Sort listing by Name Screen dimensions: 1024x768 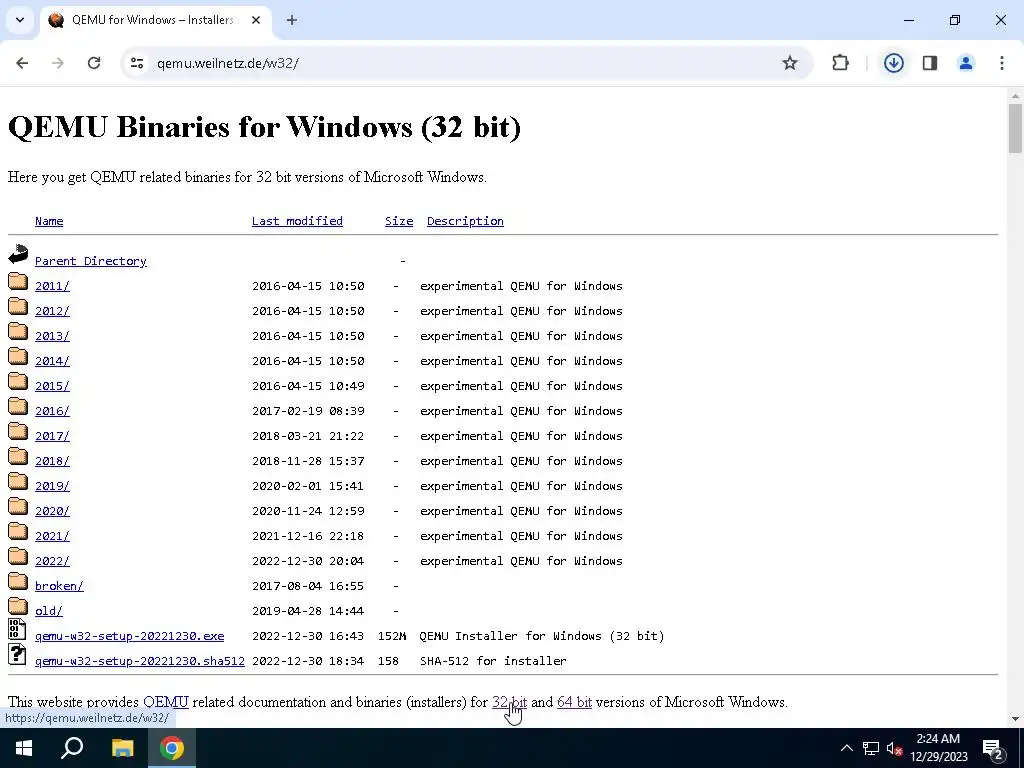(49, 221)
